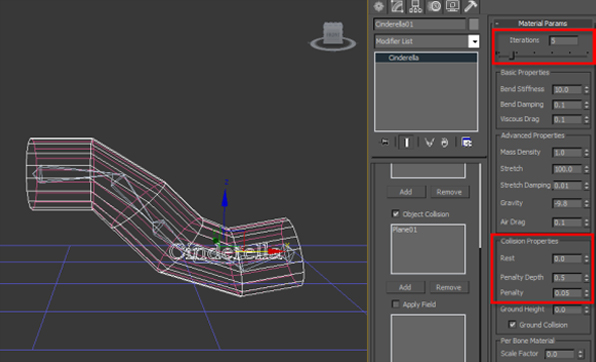Click Remove under the Plane01 list
The width and height of the screenshot is (596, 362).
pyautogui.click(x=449, y=287)
